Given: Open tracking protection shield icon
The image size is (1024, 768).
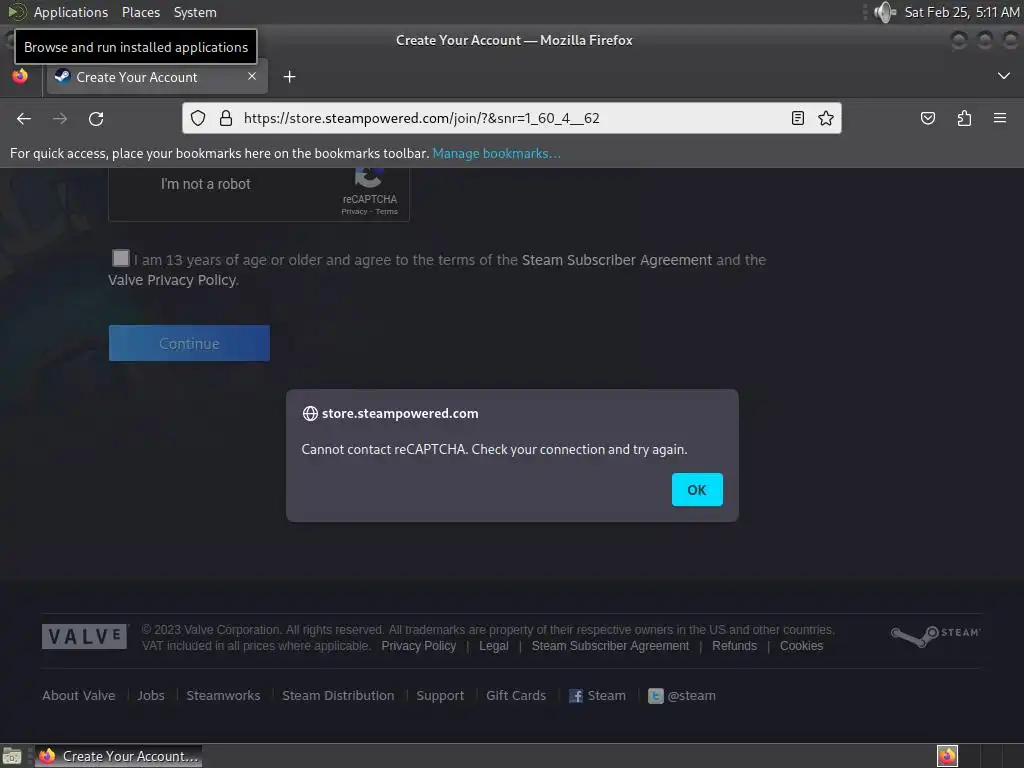Looking at the screenshot, I should click(x=198, y=118).
